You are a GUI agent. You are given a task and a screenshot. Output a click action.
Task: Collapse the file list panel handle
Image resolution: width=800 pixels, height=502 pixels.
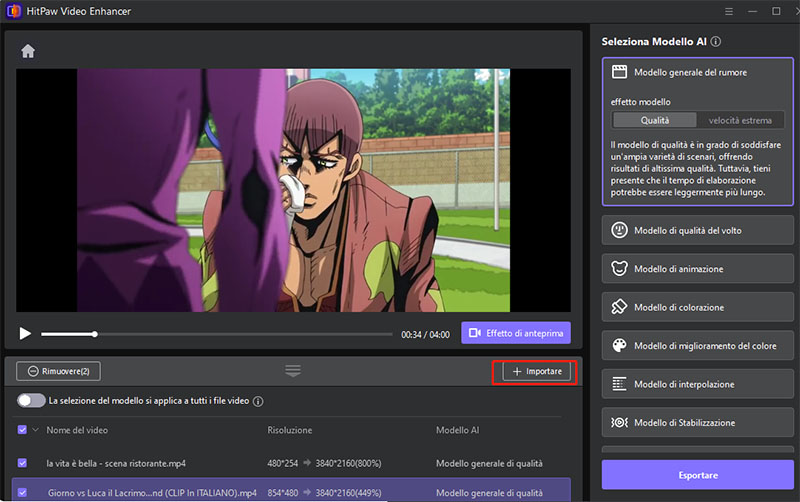(293, 371)
